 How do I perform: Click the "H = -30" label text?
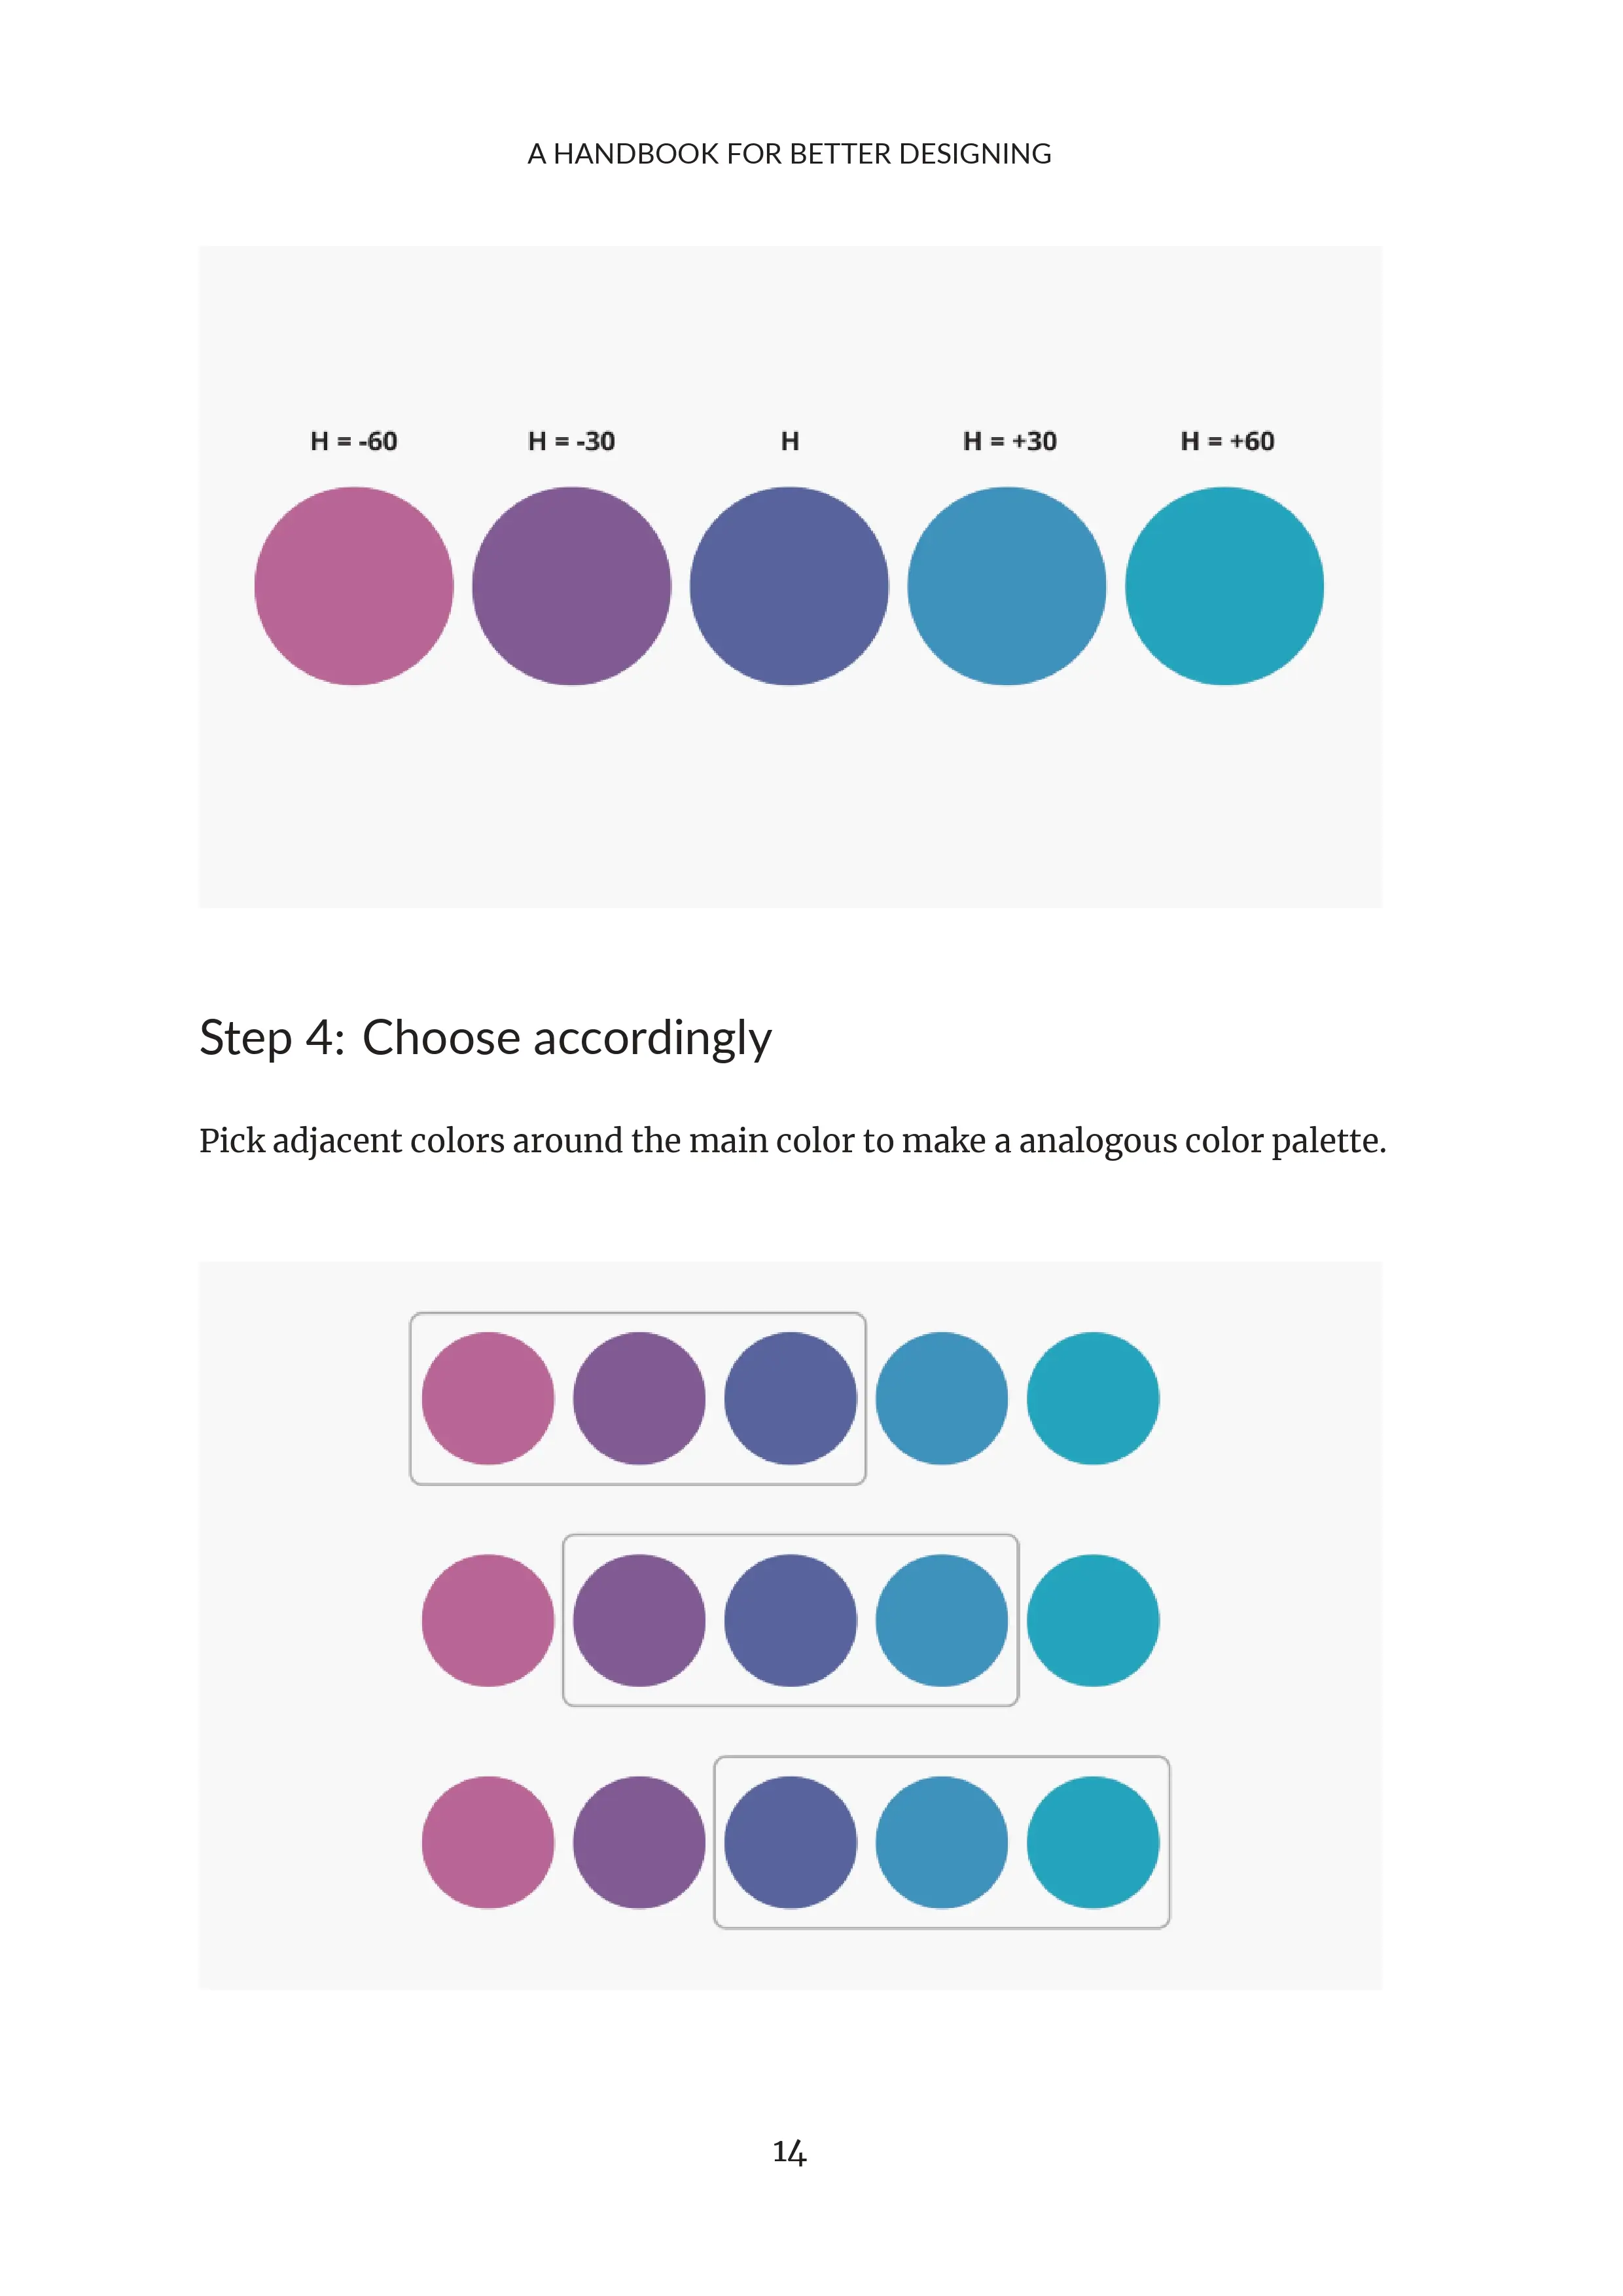tap(571, 441)
